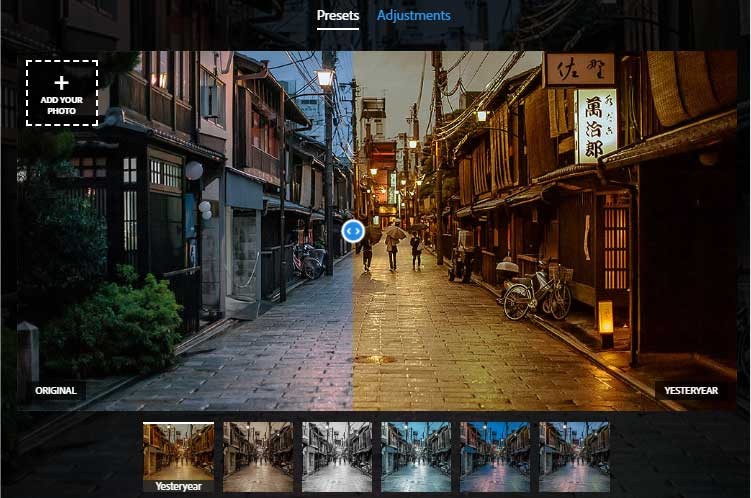The height and width of the screenshot is (498, 751).
Task: Click the lit Japanese signboard in the preview
Action: 596,125
